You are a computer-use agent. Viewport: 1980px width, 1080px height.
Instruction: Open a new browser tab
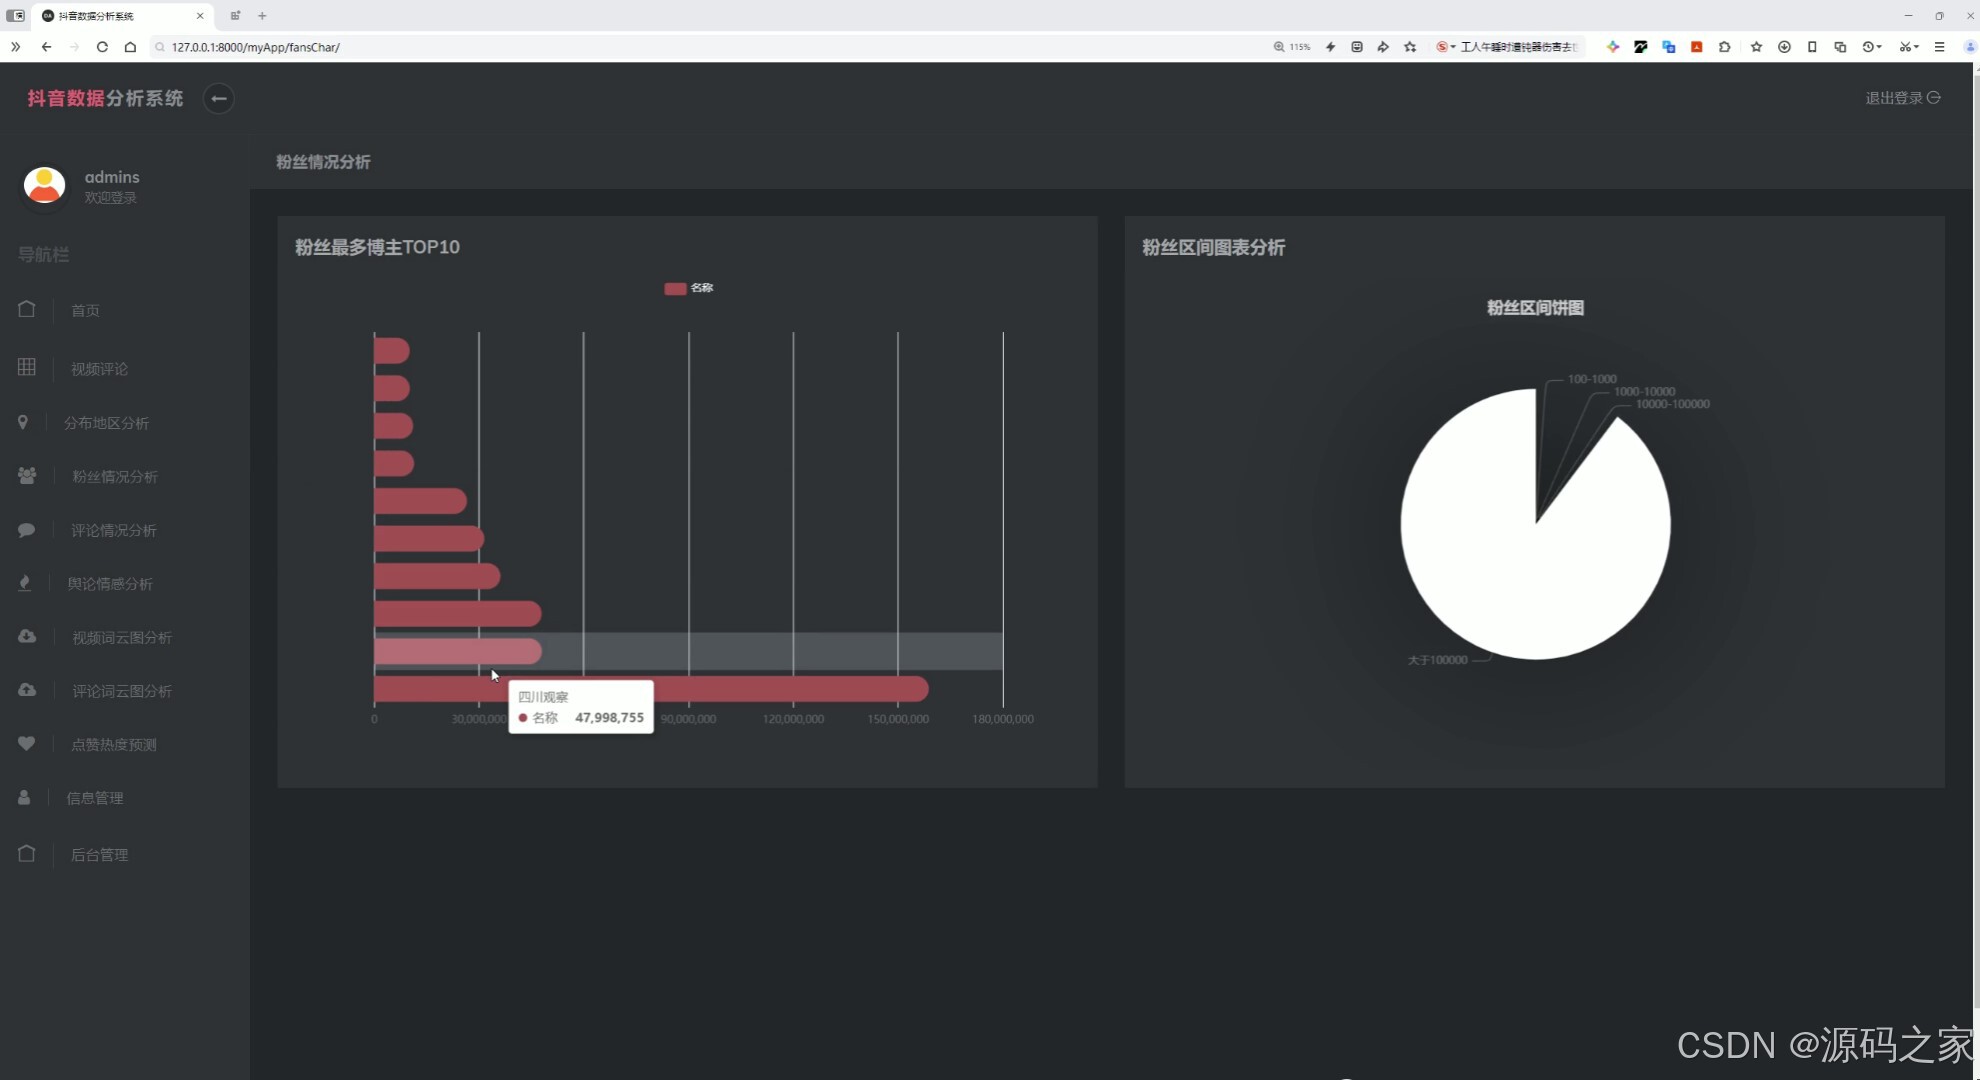(262, 16)
